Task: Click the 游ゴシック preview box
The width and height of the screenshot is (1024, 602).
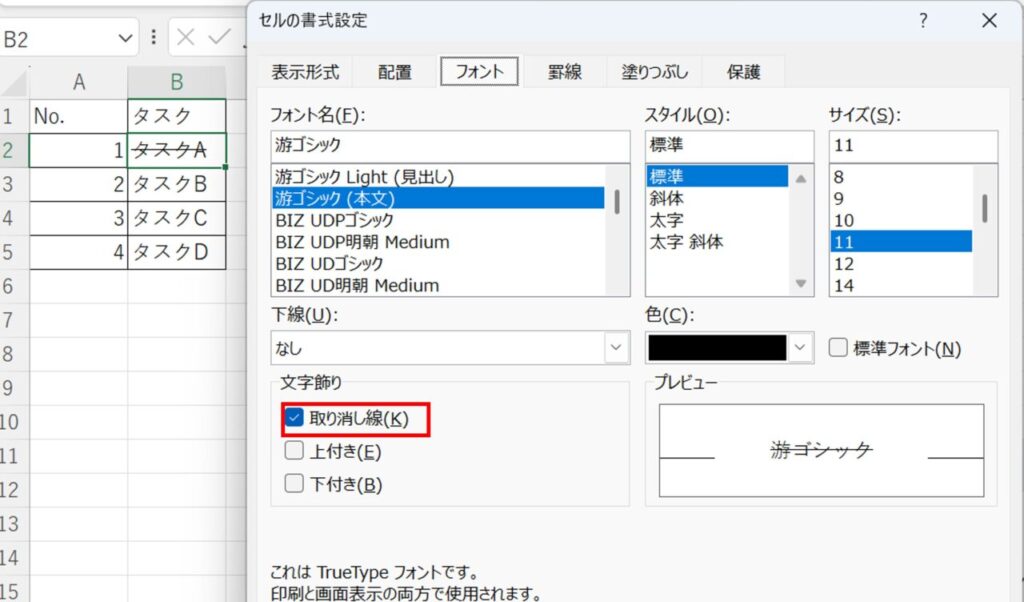Action: [x=821, y=451]
